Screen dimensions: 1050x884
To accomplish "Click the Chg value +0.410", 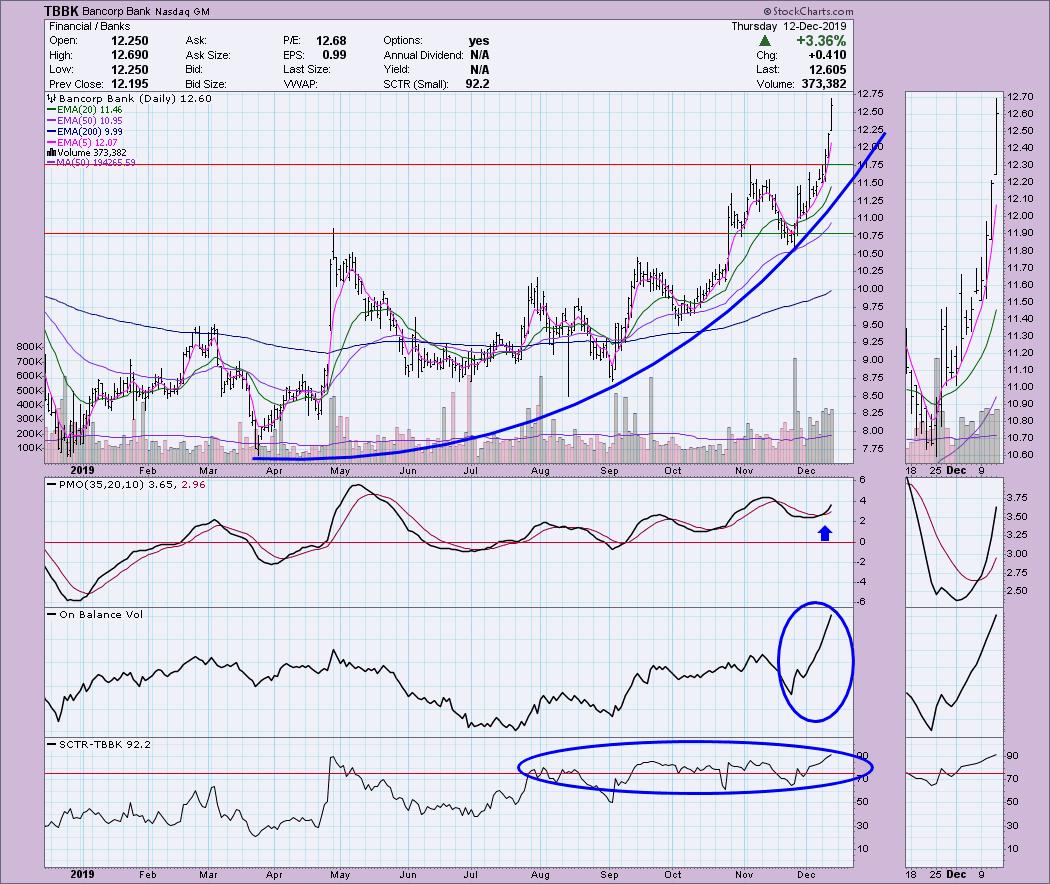I will click(826, 55).
